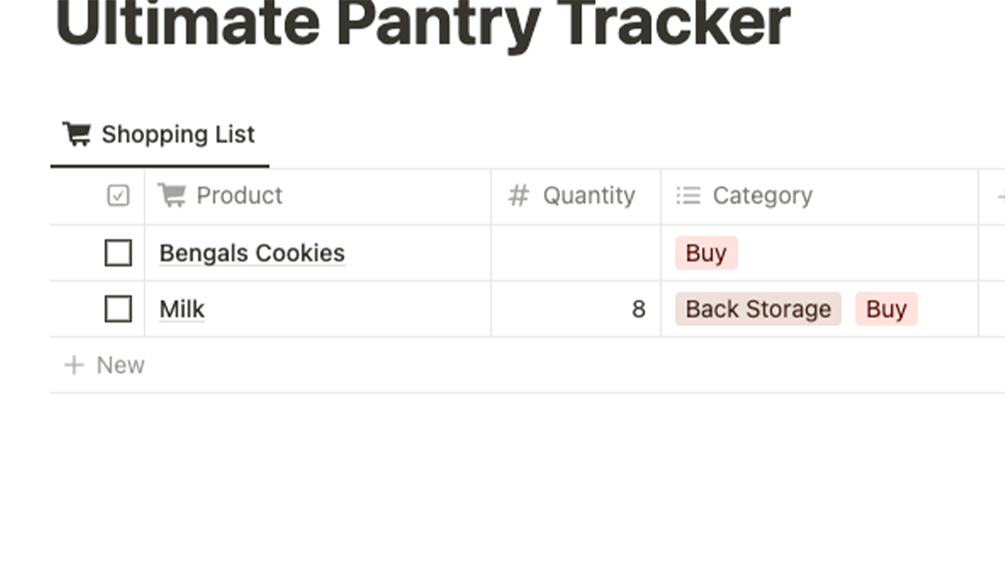Click the cart icon in Product header
This screenshot has height=565, width=1005.
pos(172,196)
